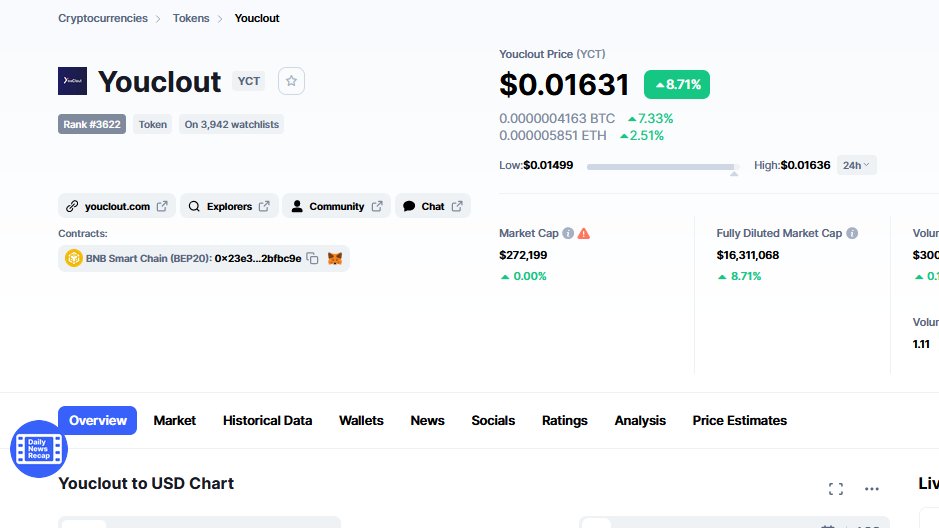The image size is (939, 528).
Task: Click the Rank #3622 badge
Action: click(x=92, y=124)
